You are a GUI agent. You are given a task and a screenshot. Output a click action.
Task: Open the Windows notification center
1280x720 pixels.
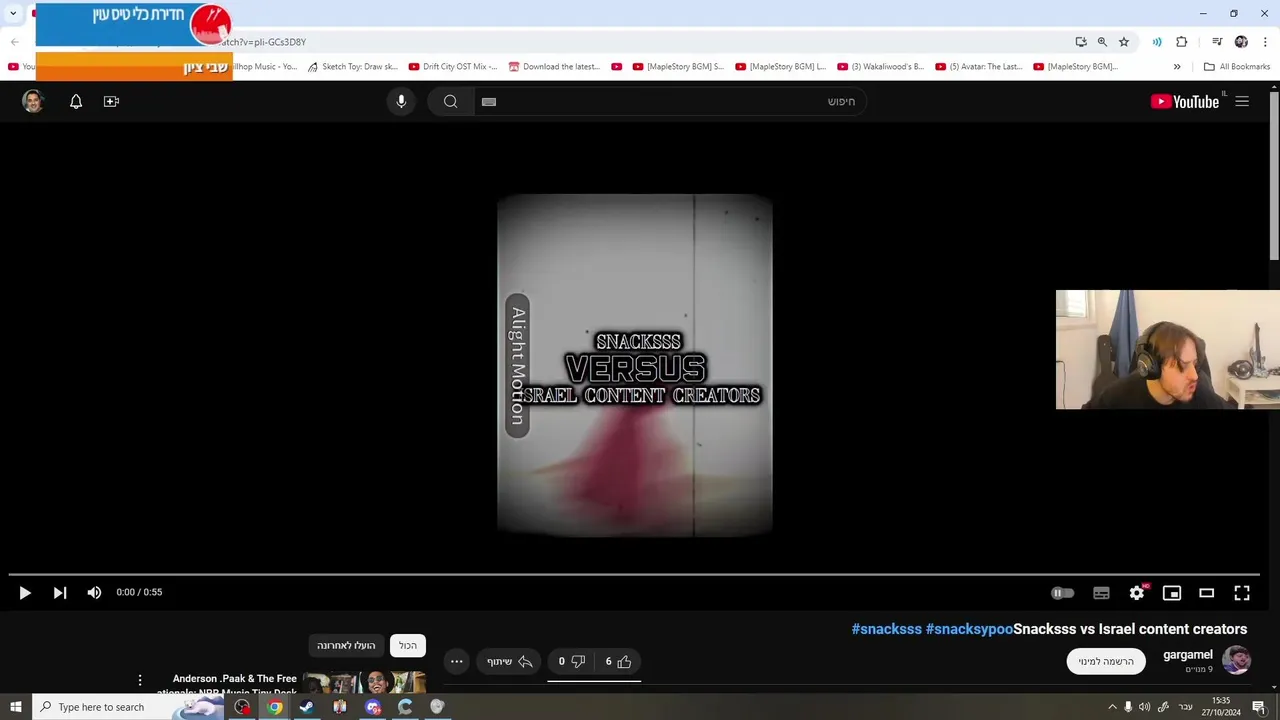pyautogui.click(x=1259, y=707)
